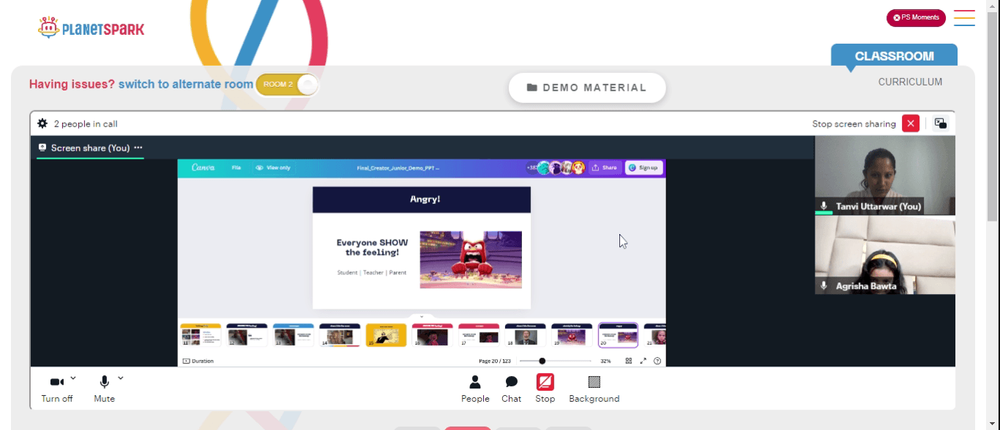
Task: Open the Chat panel
Action: pos(511,389)
